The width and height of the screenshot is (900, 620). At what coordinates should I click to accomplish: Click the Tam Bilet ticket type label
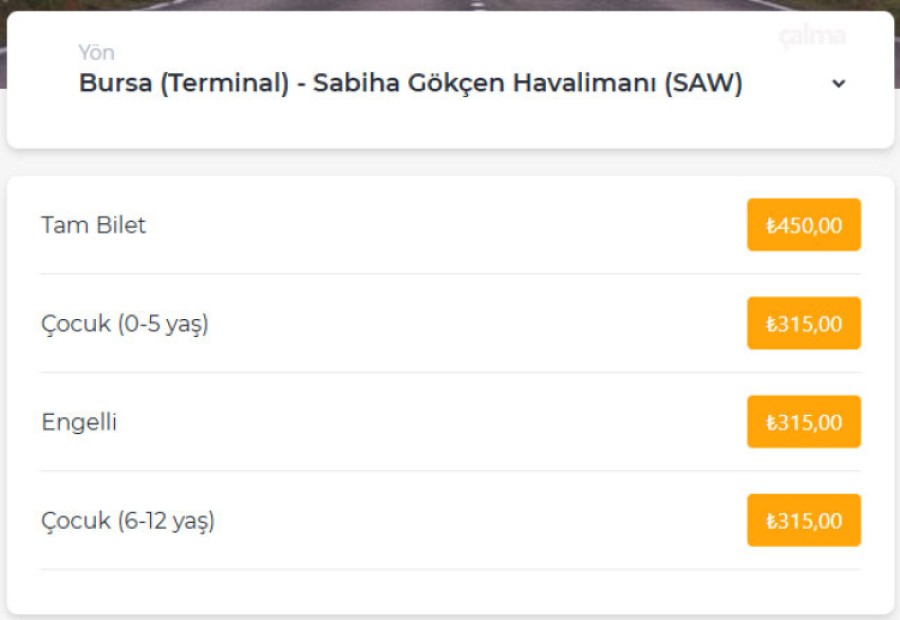94,224
